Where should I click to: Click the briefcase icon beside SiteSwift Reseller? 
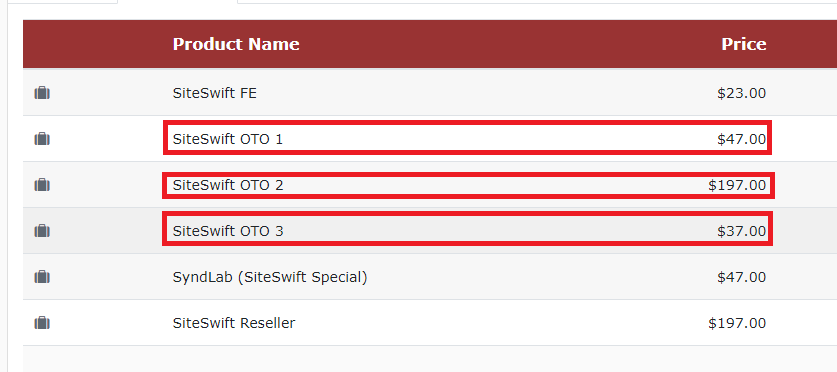pyautogui.click(x=42, y=323)
